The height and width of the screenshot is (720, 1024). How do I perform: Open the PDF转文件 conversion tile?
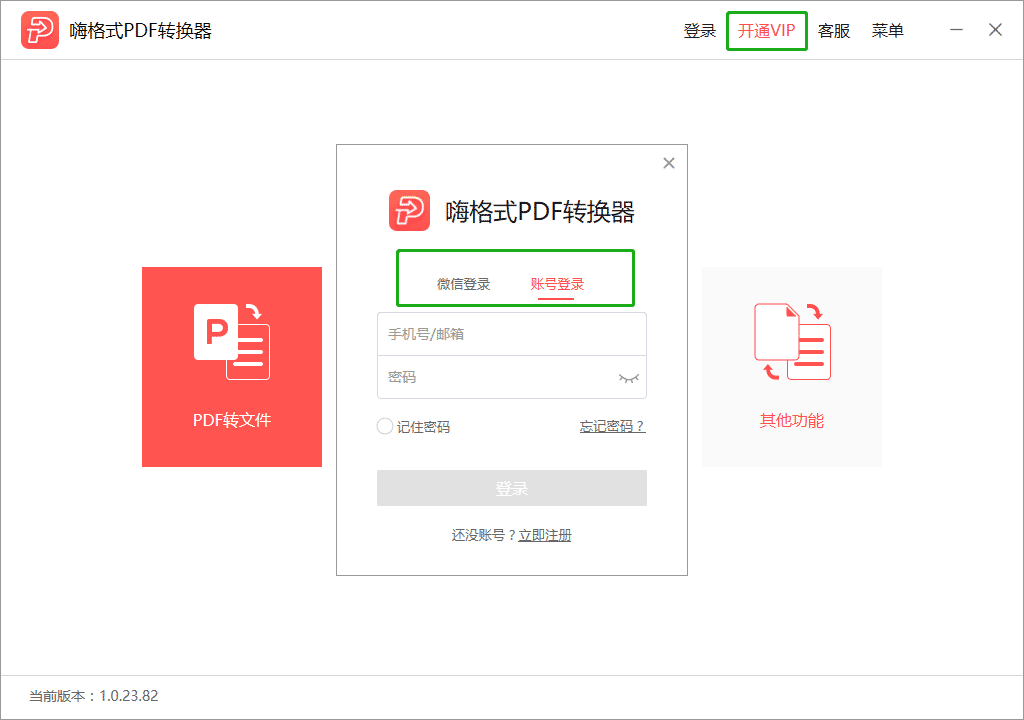click(232, 367)
